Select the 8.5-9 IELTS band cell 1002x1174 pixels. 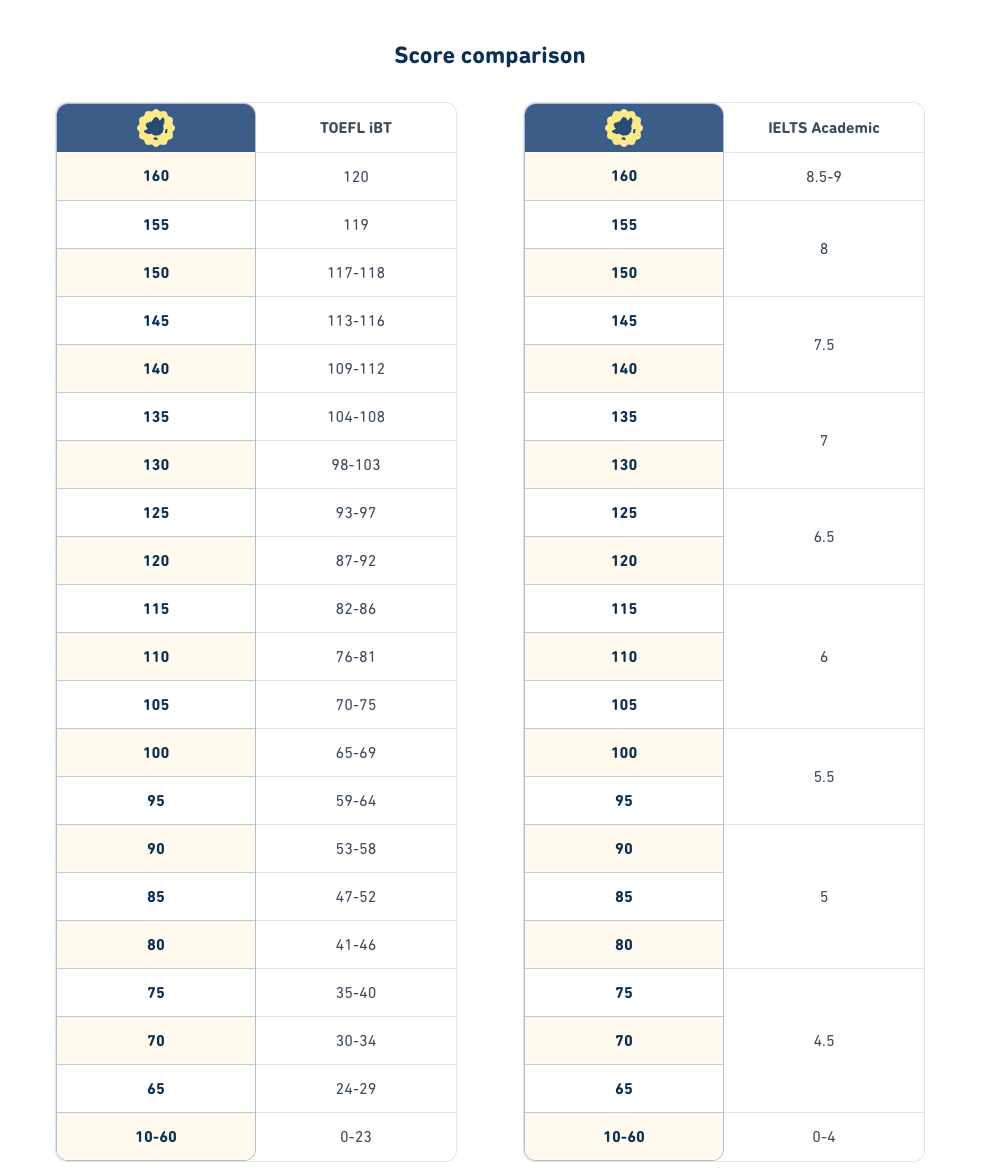coord(824,177)
